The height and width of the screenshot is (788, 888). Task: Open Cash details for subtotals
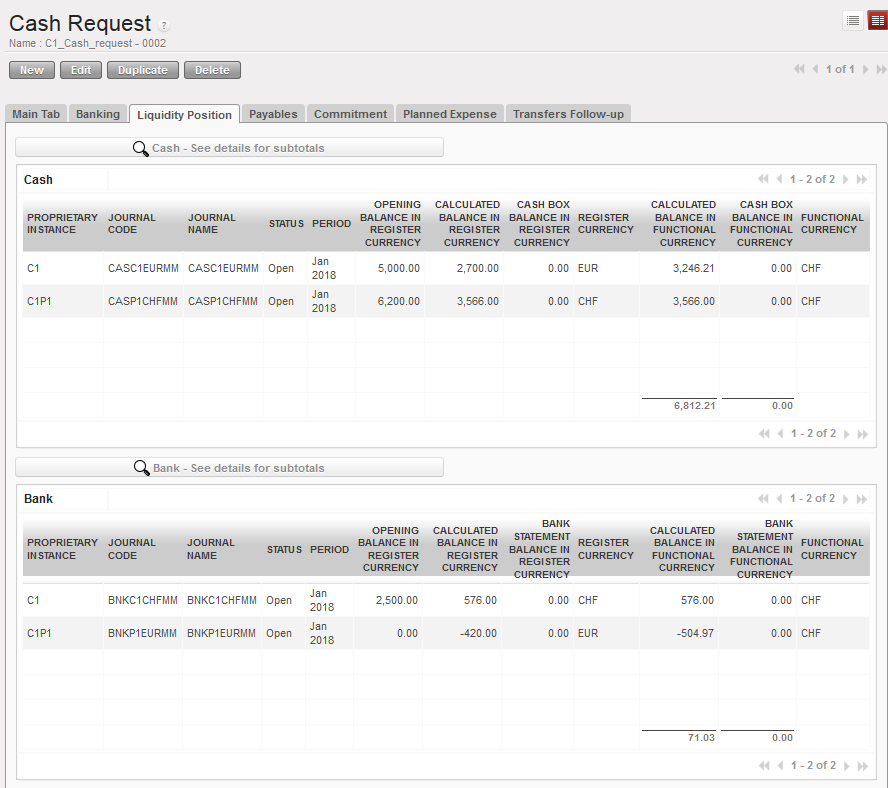click(229, 148)
